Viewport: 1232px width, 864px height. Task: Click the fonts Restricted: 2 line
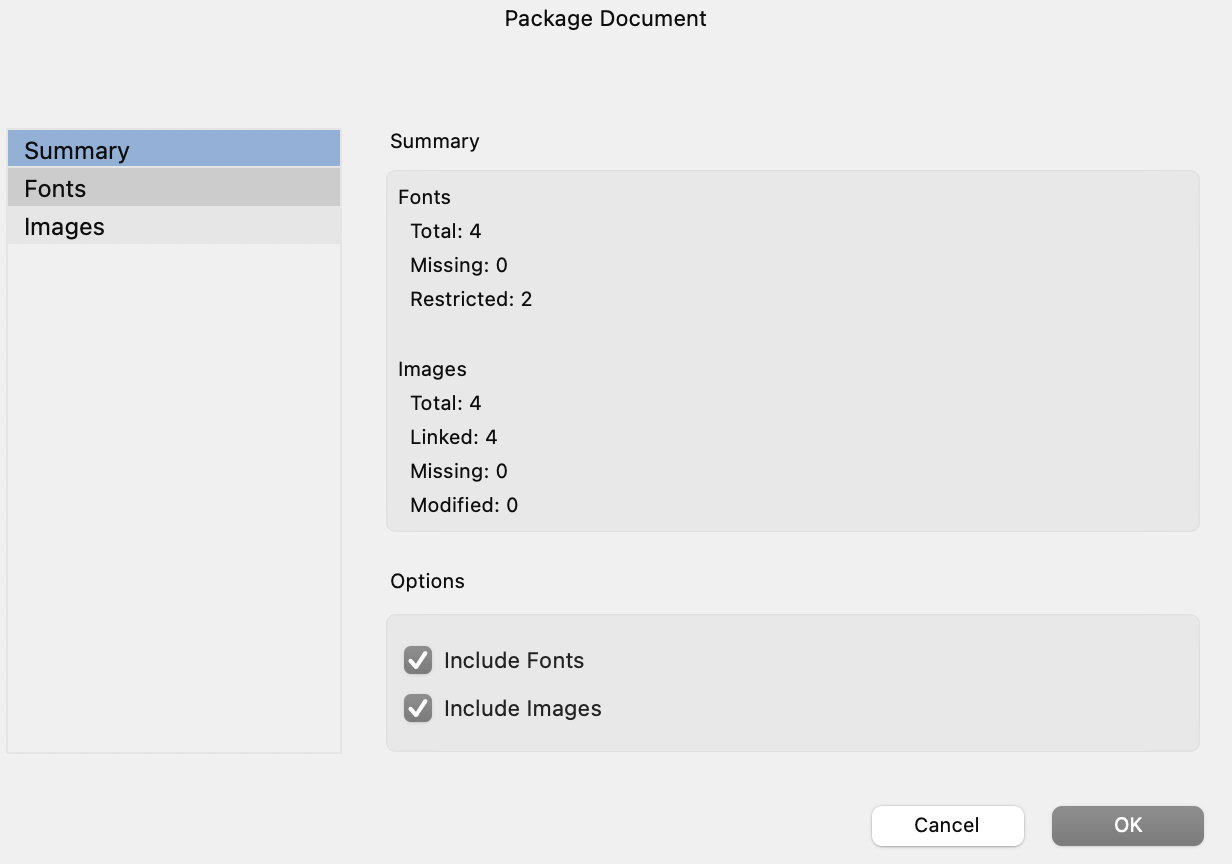tap(471, 299)
